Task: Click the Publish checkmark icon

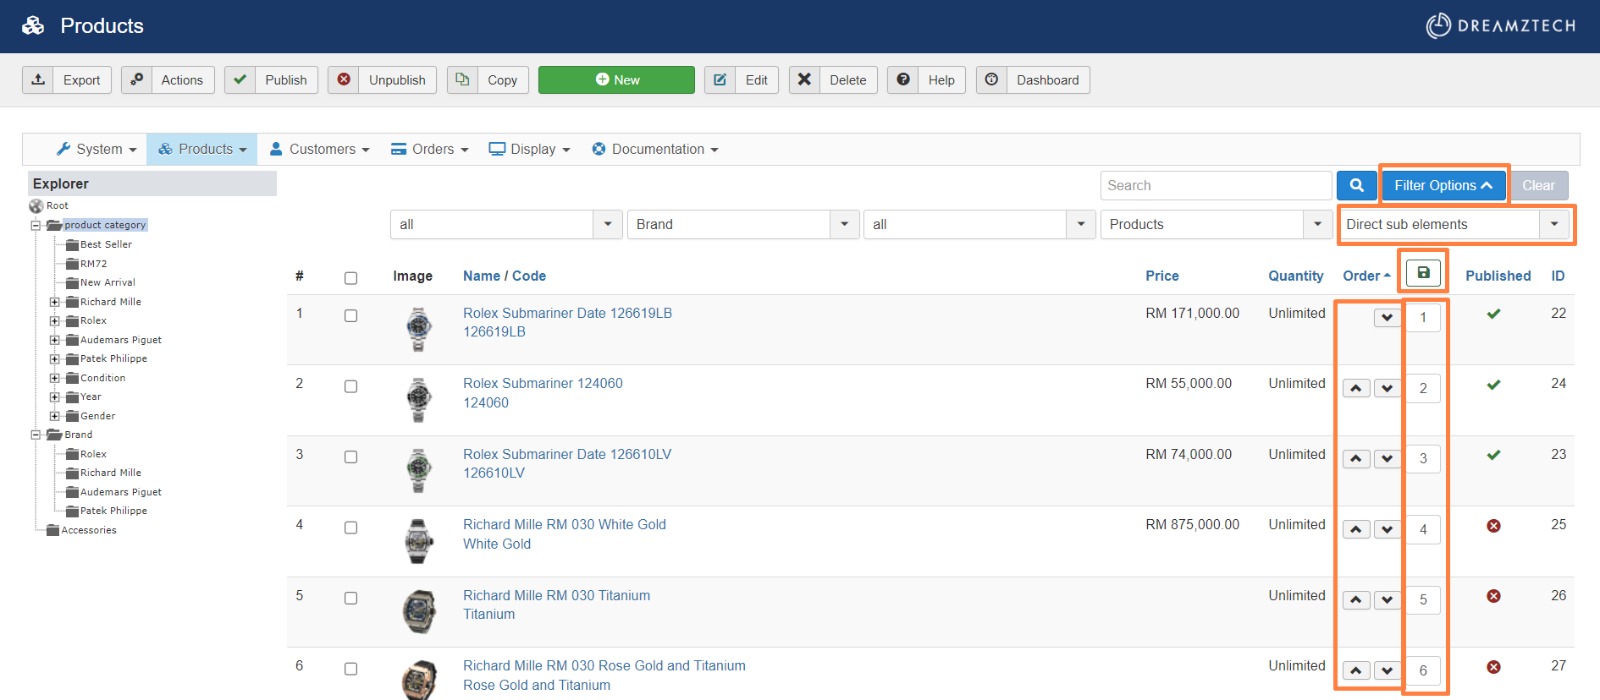Action: tap(240, 80)
